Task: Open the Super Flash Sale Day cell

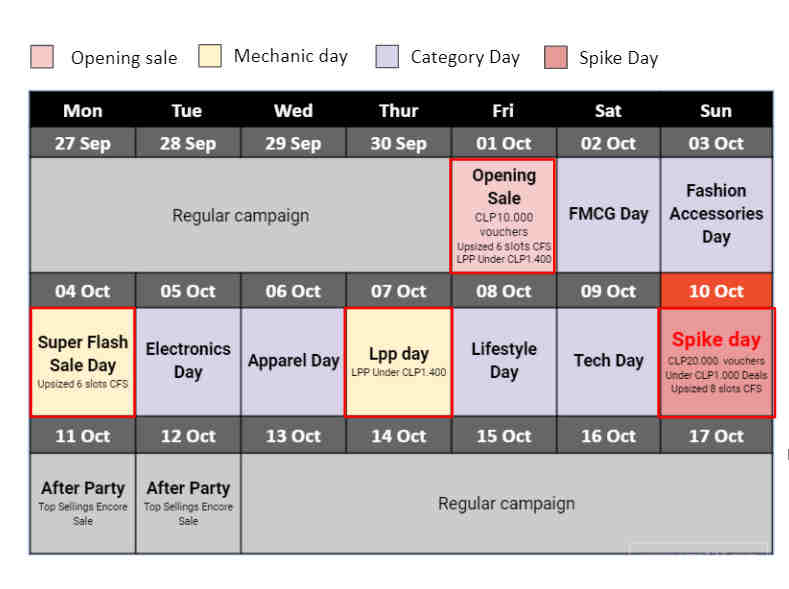Action: click(83, 362)
